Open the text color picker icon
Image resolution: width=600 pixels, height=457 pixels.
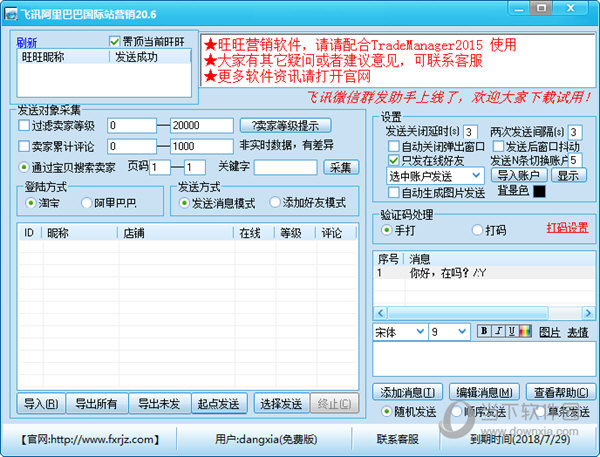tap(525, 331)
